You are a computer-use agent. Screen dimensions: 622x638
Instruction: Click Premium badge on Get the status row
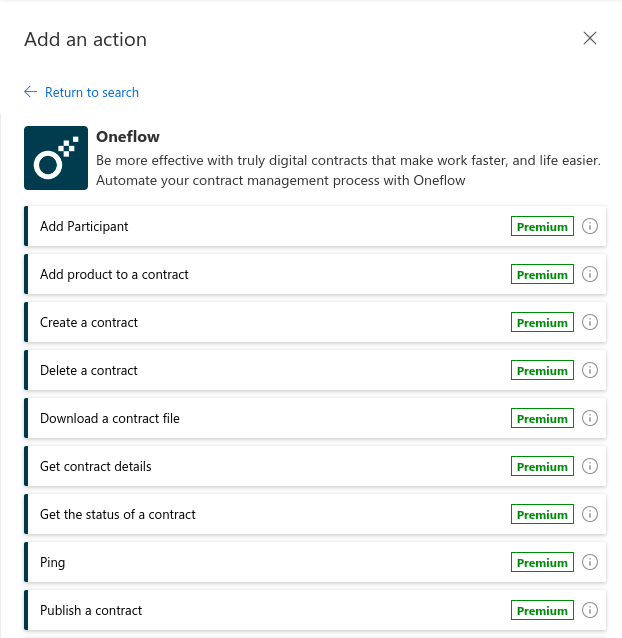pyautogui.click(x=542, y=514)
